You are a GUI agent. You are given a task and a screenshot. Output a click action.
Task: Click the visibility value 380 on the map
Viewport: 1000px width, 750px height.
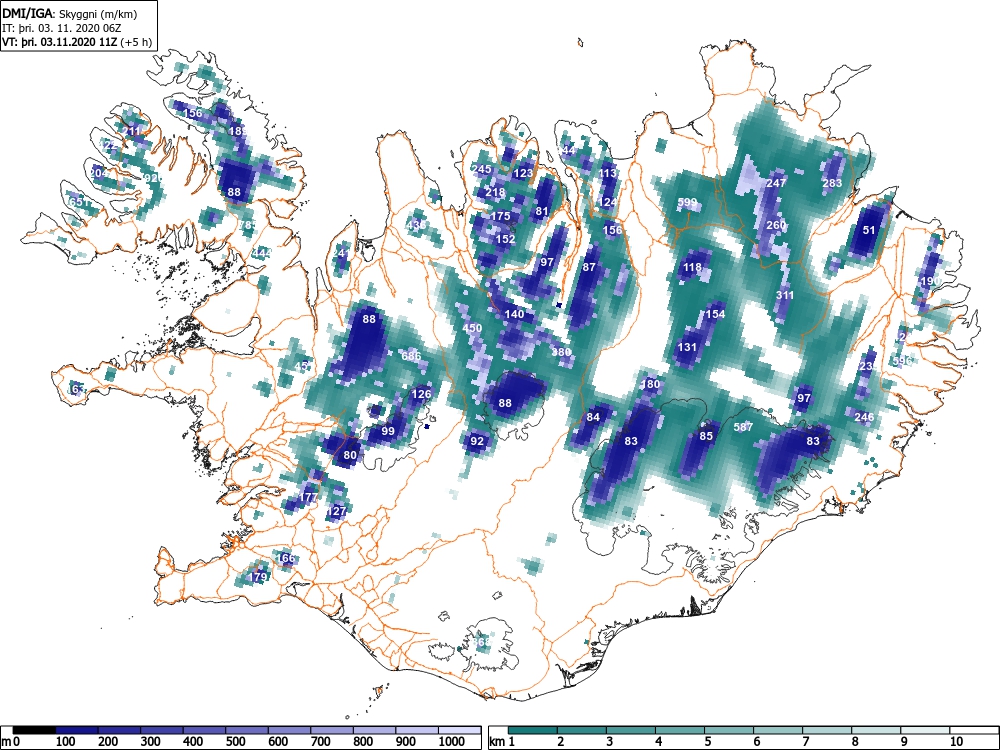click(561, 352)
